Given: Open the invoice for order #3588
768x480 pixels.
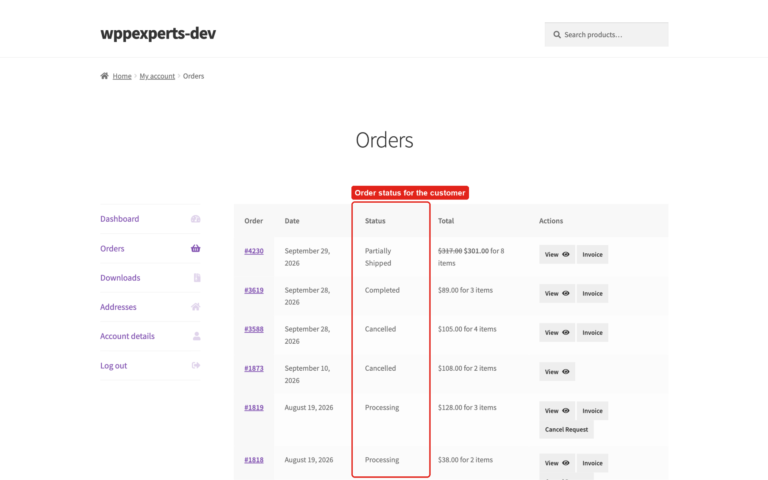Looking at the screenshot, I should [592, 333].
